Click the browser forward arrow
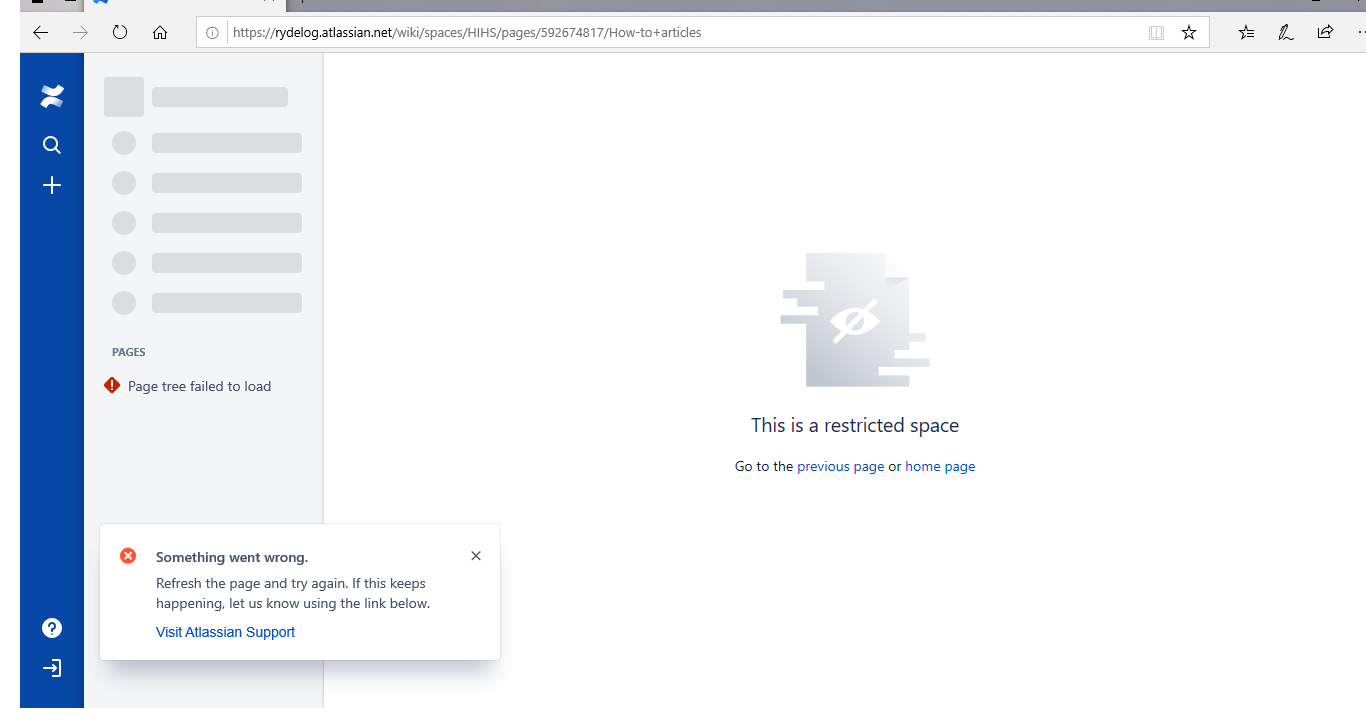 tap(80, 32)
